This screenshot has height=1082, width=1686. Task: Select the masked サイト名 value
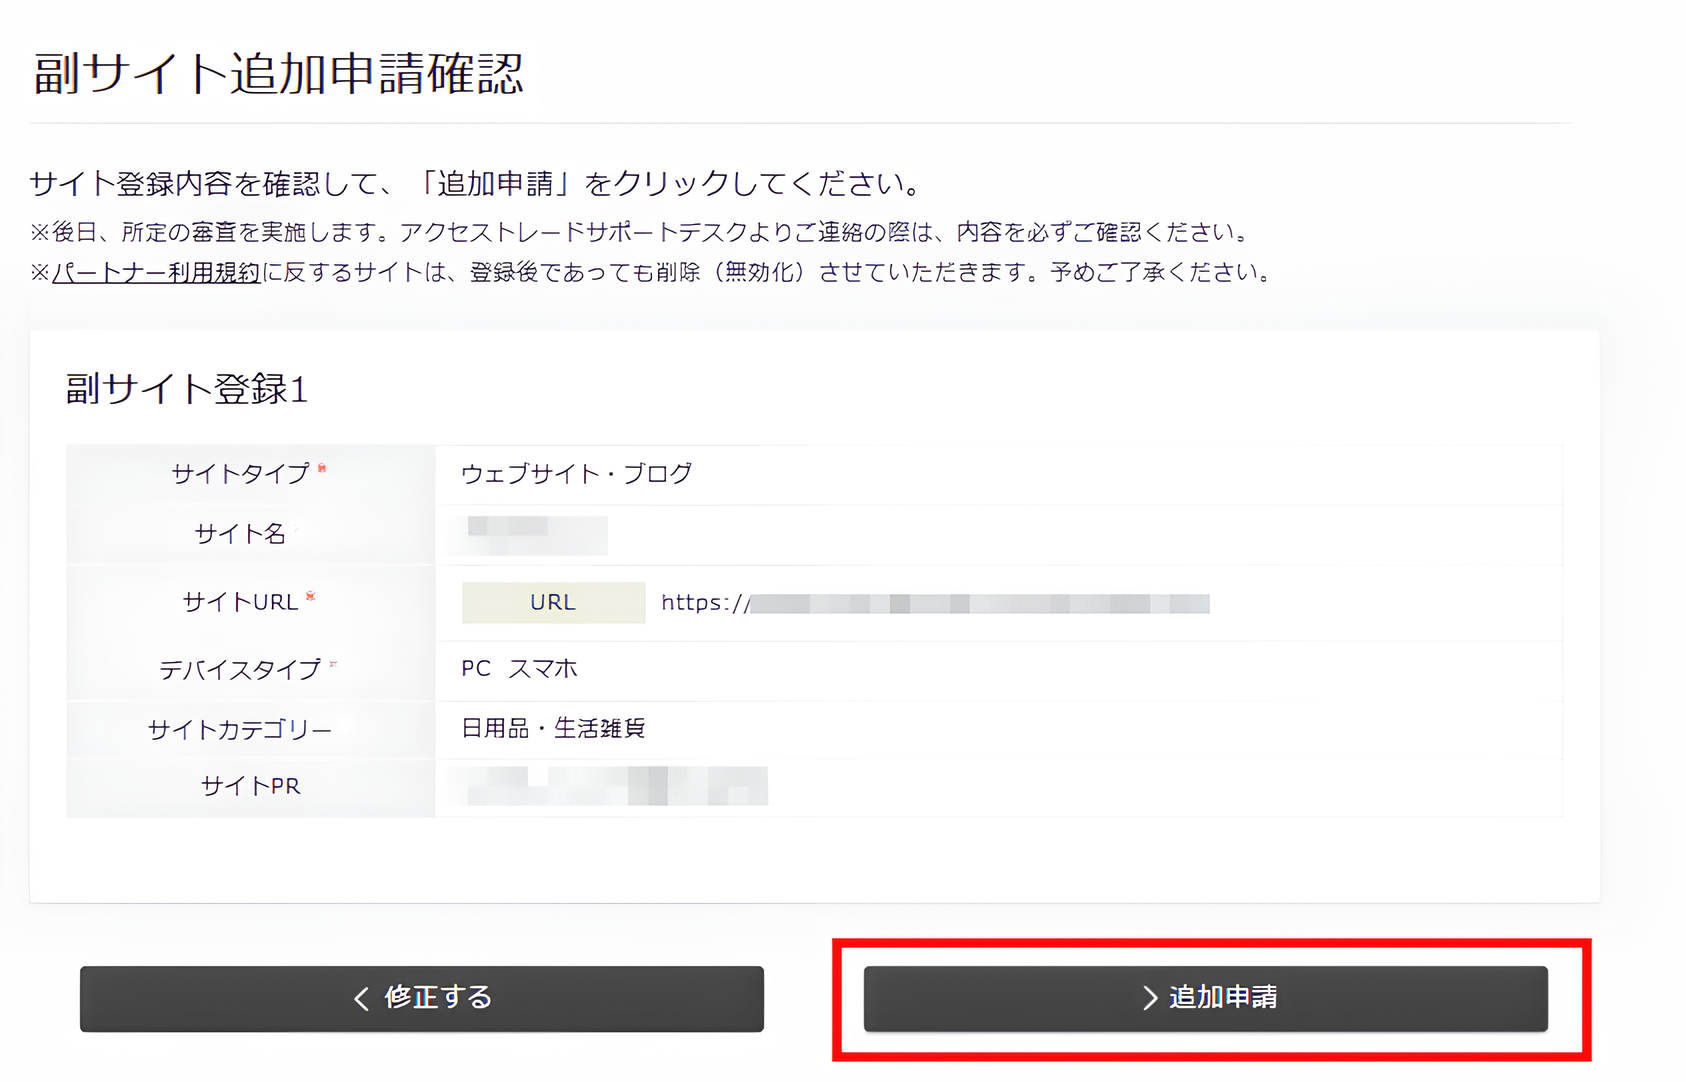click(528, 535)
